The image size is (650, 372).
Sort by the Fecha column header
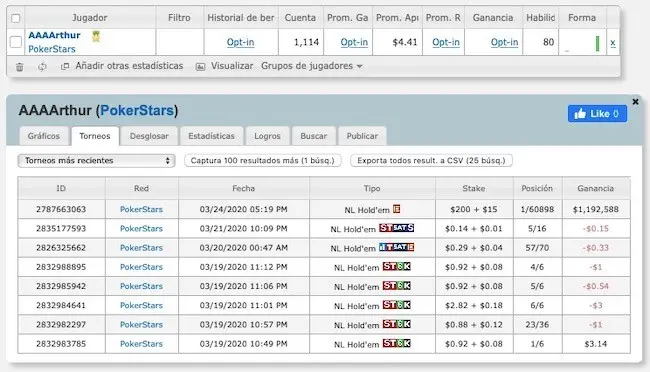[244, 188]
